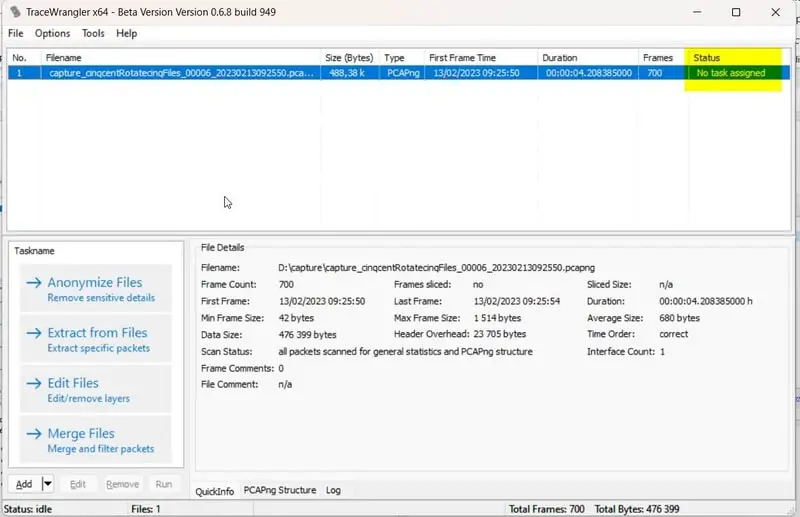Click the Anonymize Files arrow icon

34,283
